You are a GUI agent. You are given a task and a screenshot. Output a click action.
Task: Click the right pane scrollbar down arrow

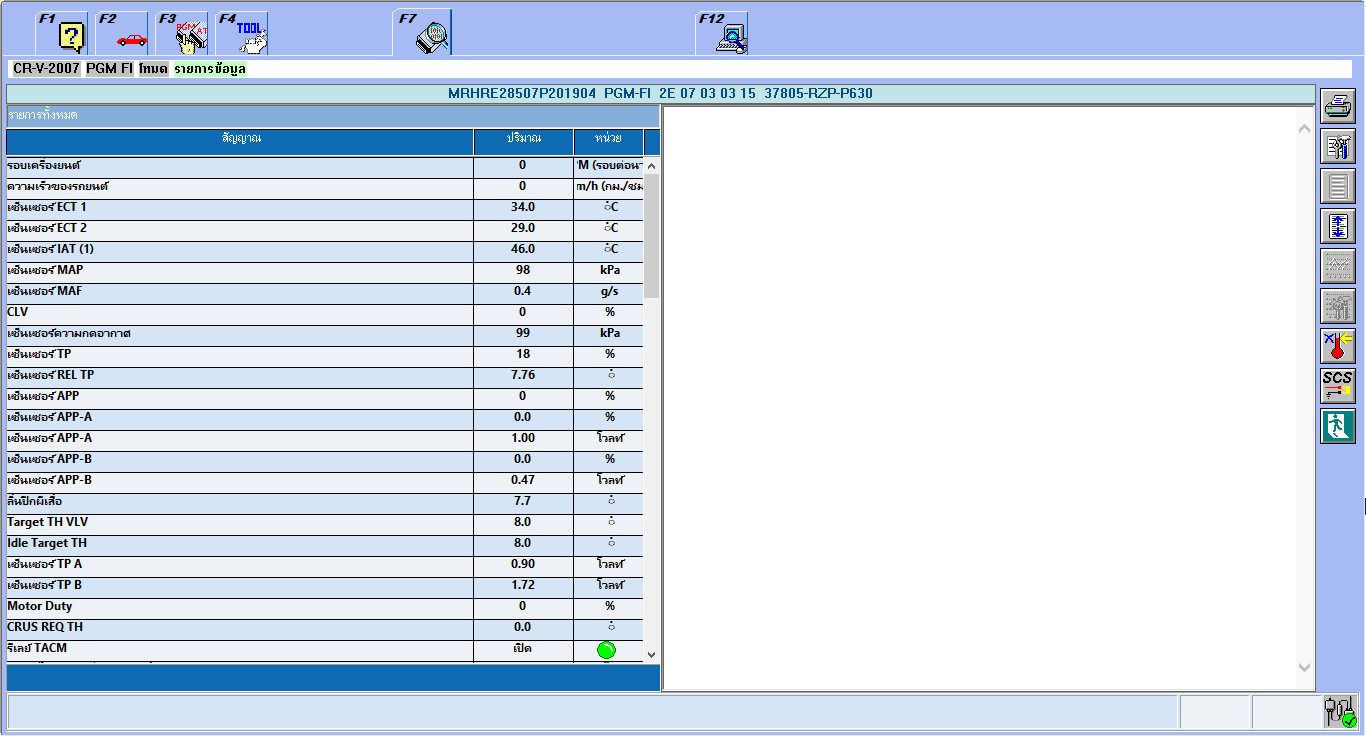point(1303,667)
